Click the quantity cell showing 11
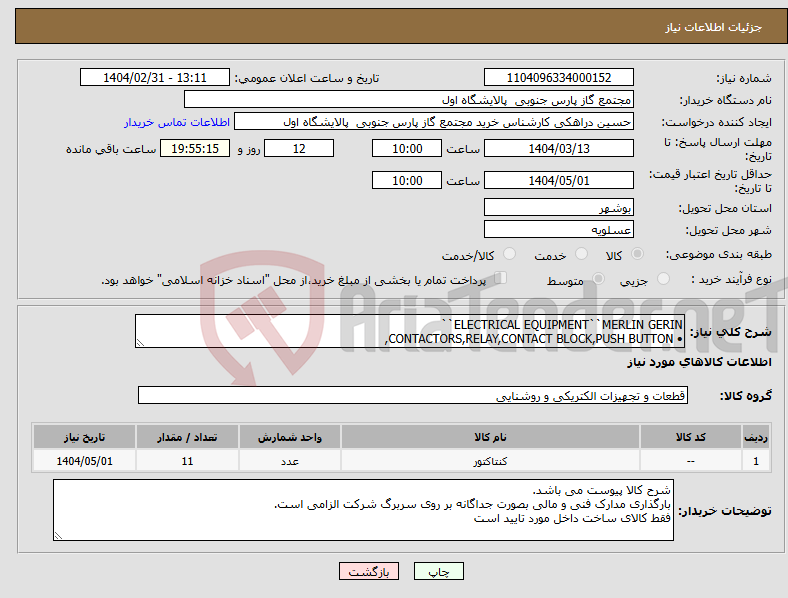This screenshot has height=598, width=788. coord(187,461)
